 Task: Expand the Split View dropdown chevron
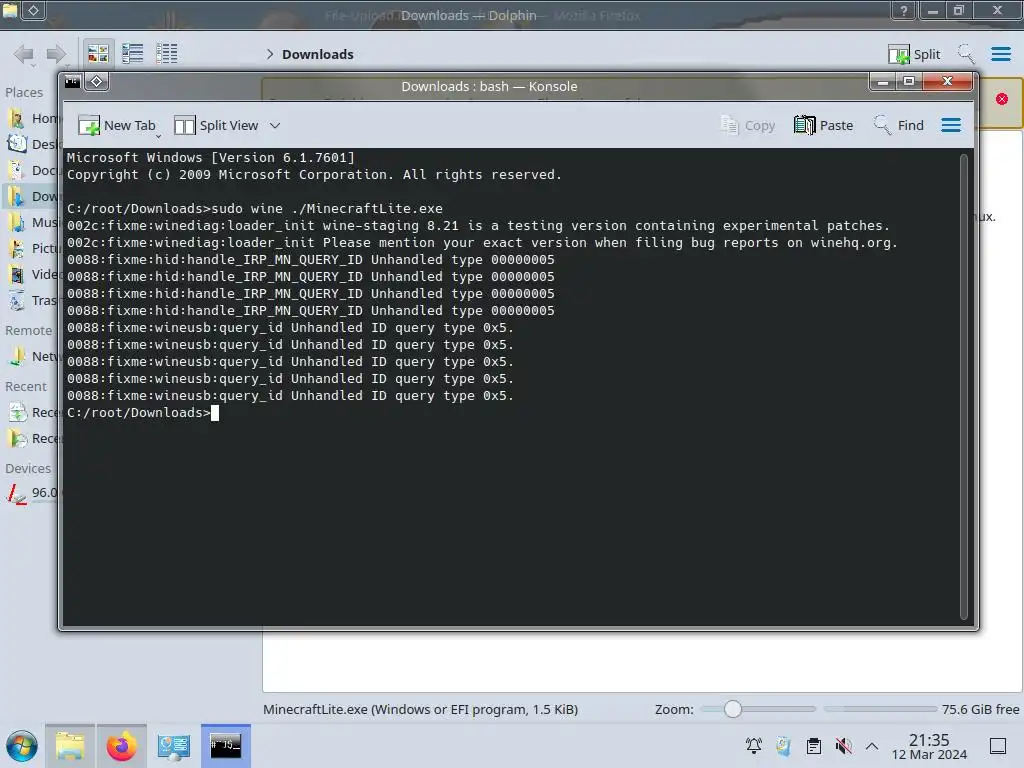coord(275,125)
